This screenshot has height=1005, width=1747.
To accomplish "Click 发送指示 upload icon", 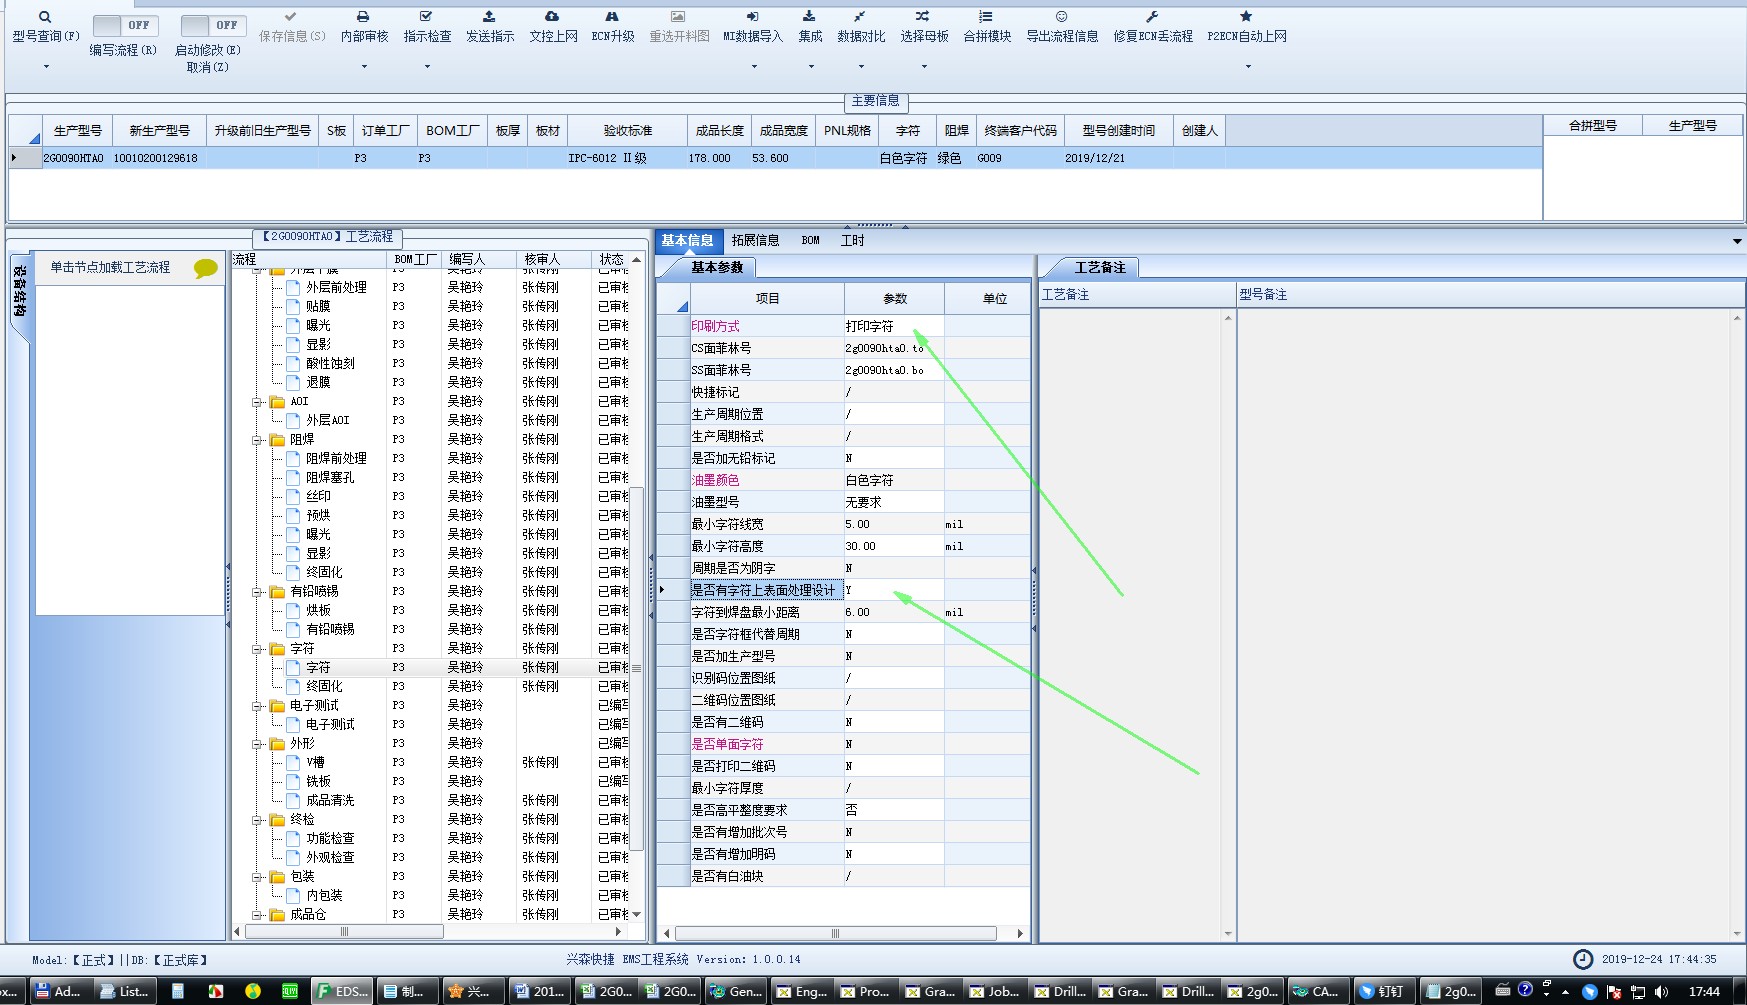I will pos(490,27).
